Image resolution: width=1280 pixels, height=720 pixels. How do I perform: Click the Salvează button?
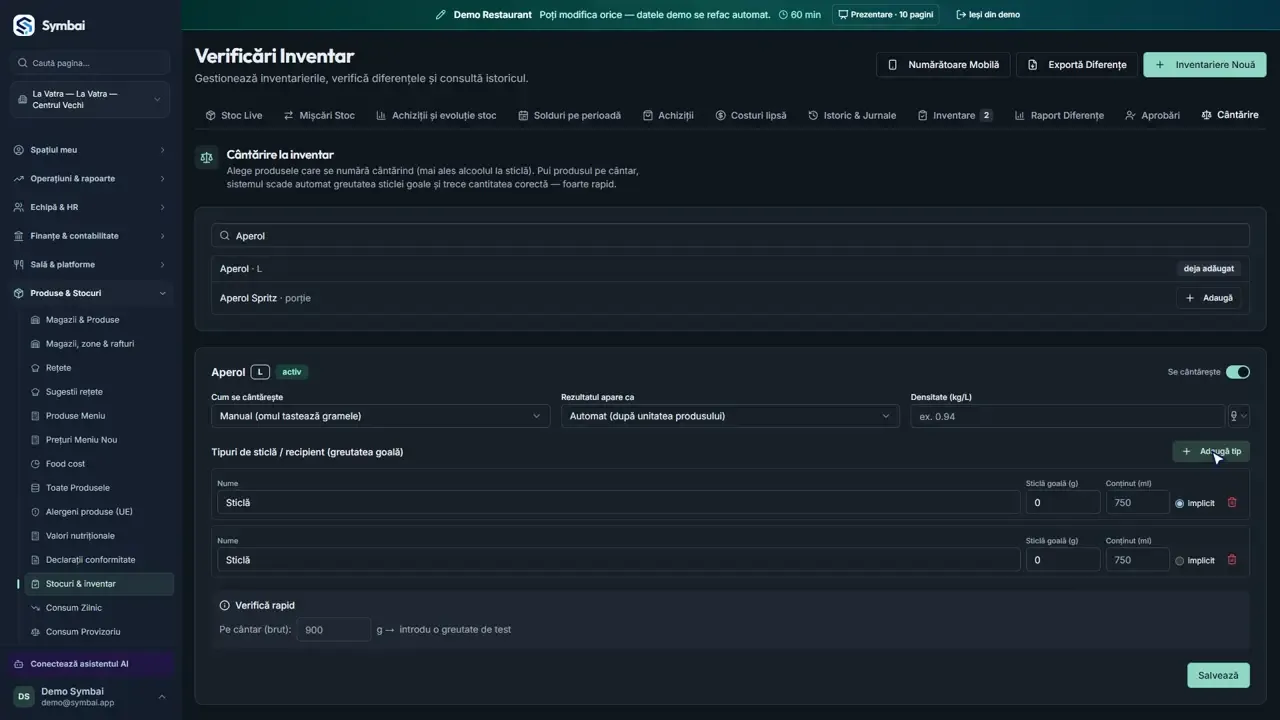1218,675
